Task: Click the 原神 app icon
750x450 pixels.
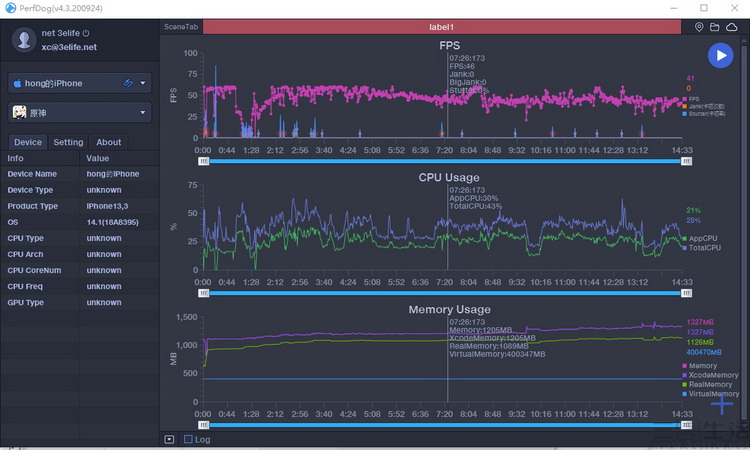Action: 19,112
